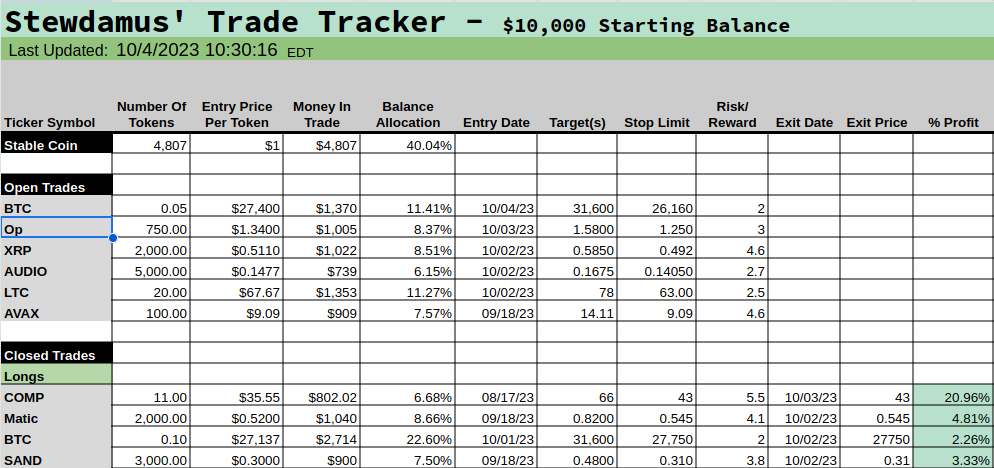Image resolution: width=994 pixels, height=468 pixels.
Task: Click the 1.5800 Op target cell
Action: [577, 229]
